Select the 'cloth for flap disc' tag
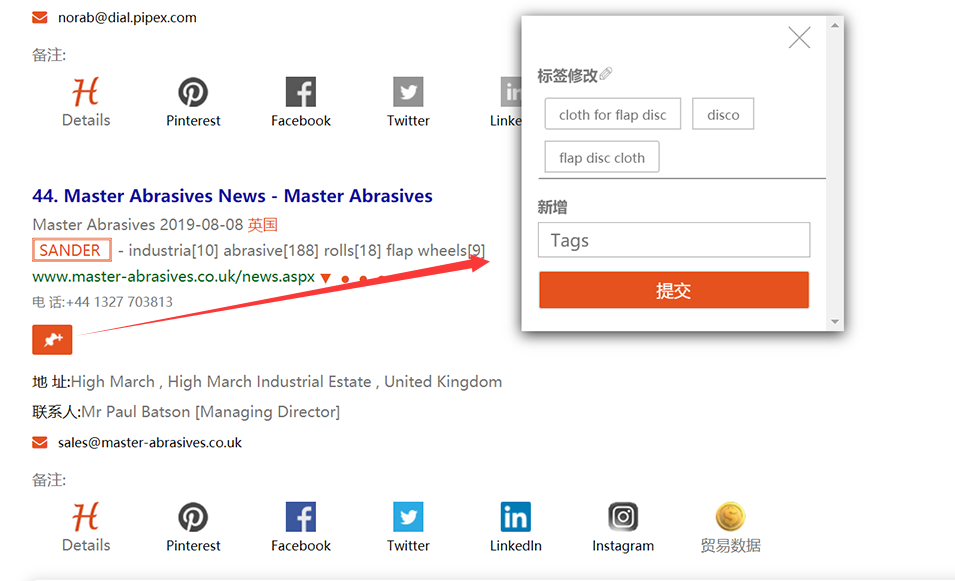 613,114
